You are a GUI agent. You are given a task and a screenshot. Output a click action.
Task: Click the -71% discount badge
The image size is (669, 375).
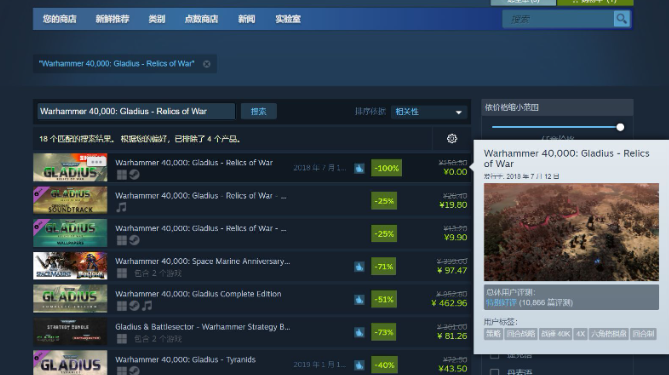click(x=384, y=267)
